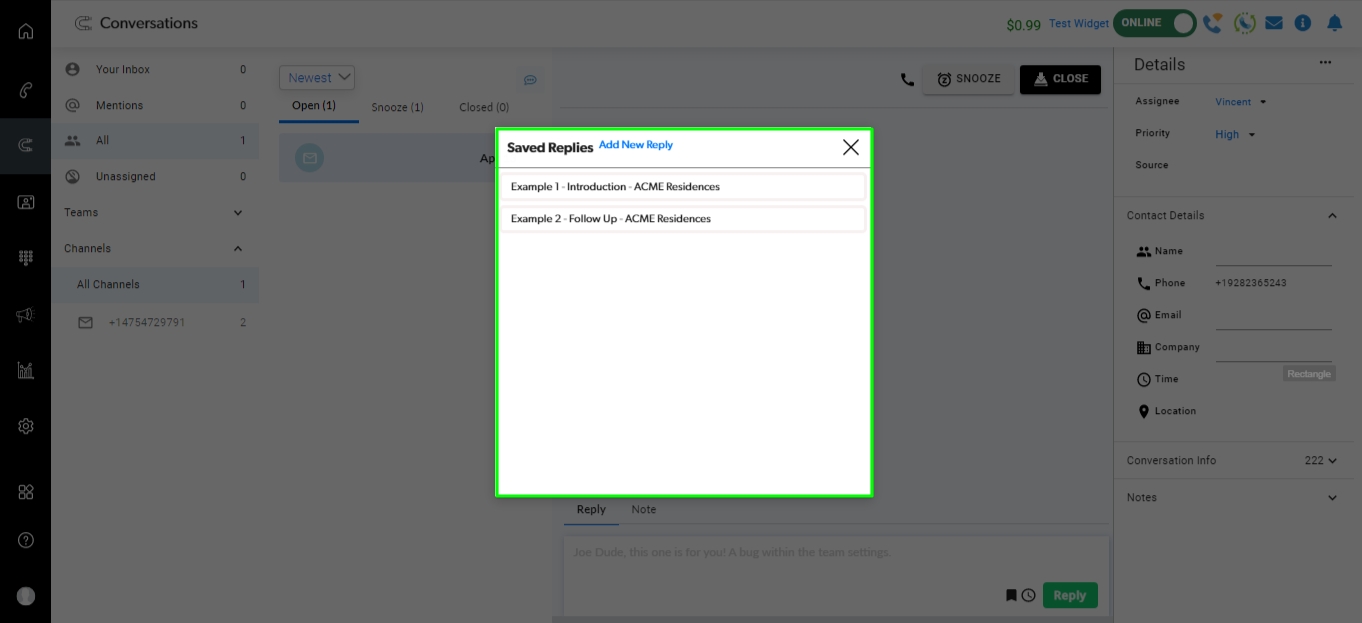1362x623 pixels.
Task: Click the info circle icon in header
Action: [x=1302, y=23]
